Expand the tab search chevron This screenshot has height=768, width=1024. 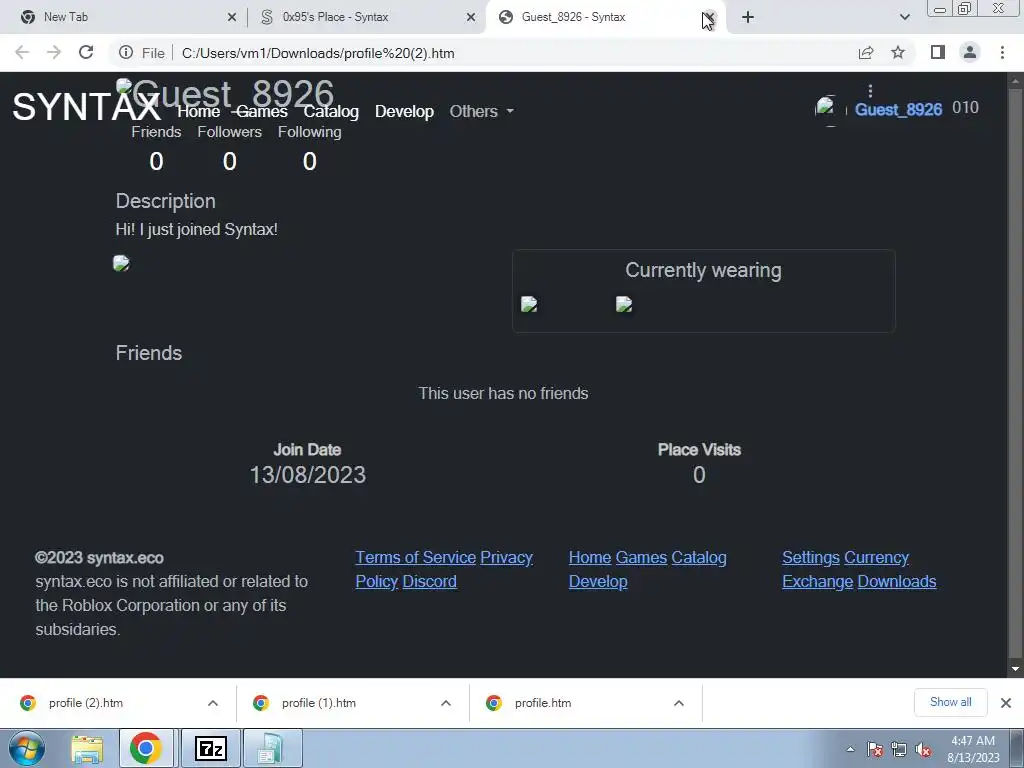pyautogui.click(x=904, y=18)
